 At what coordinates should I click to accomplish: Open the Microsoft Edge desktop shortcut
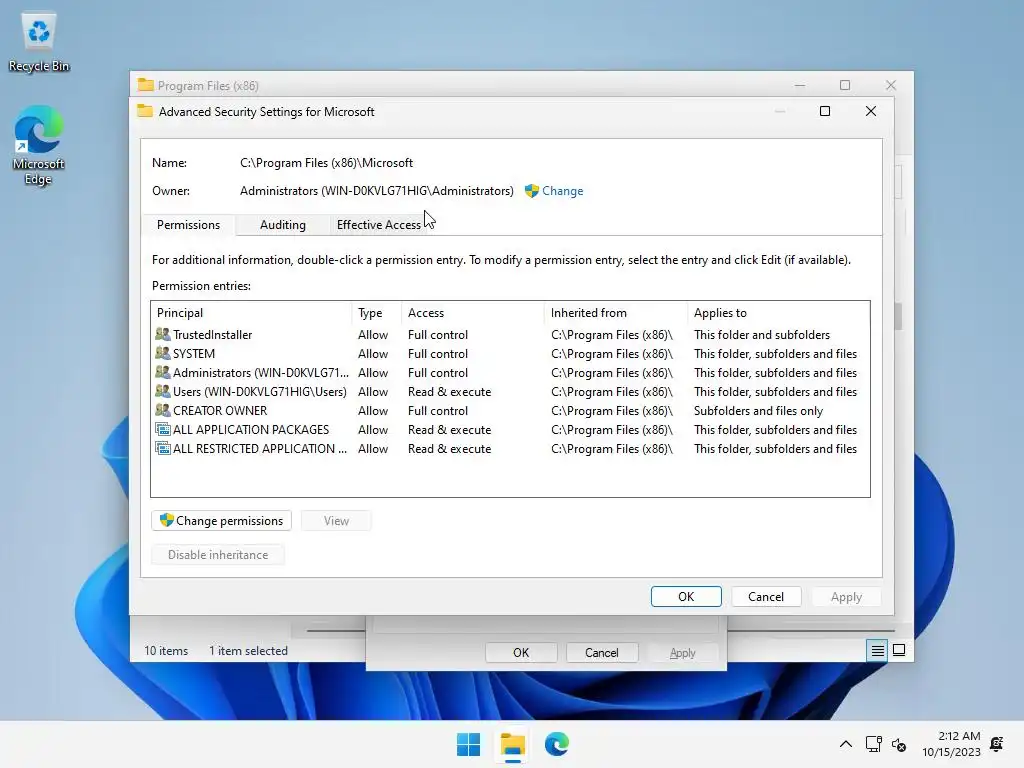(39, 145)
